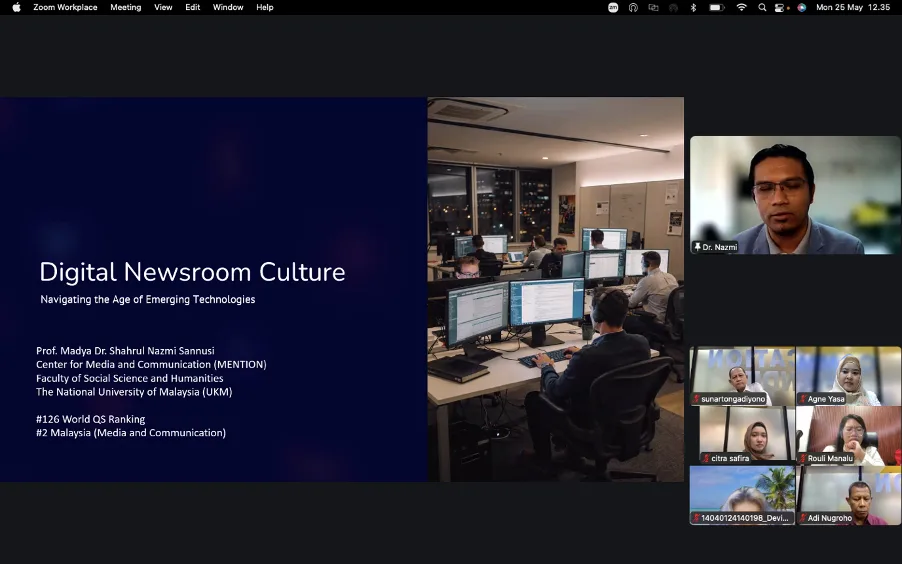Click '#2 Malaysia (Media and Communication)' text

(131, 433)
